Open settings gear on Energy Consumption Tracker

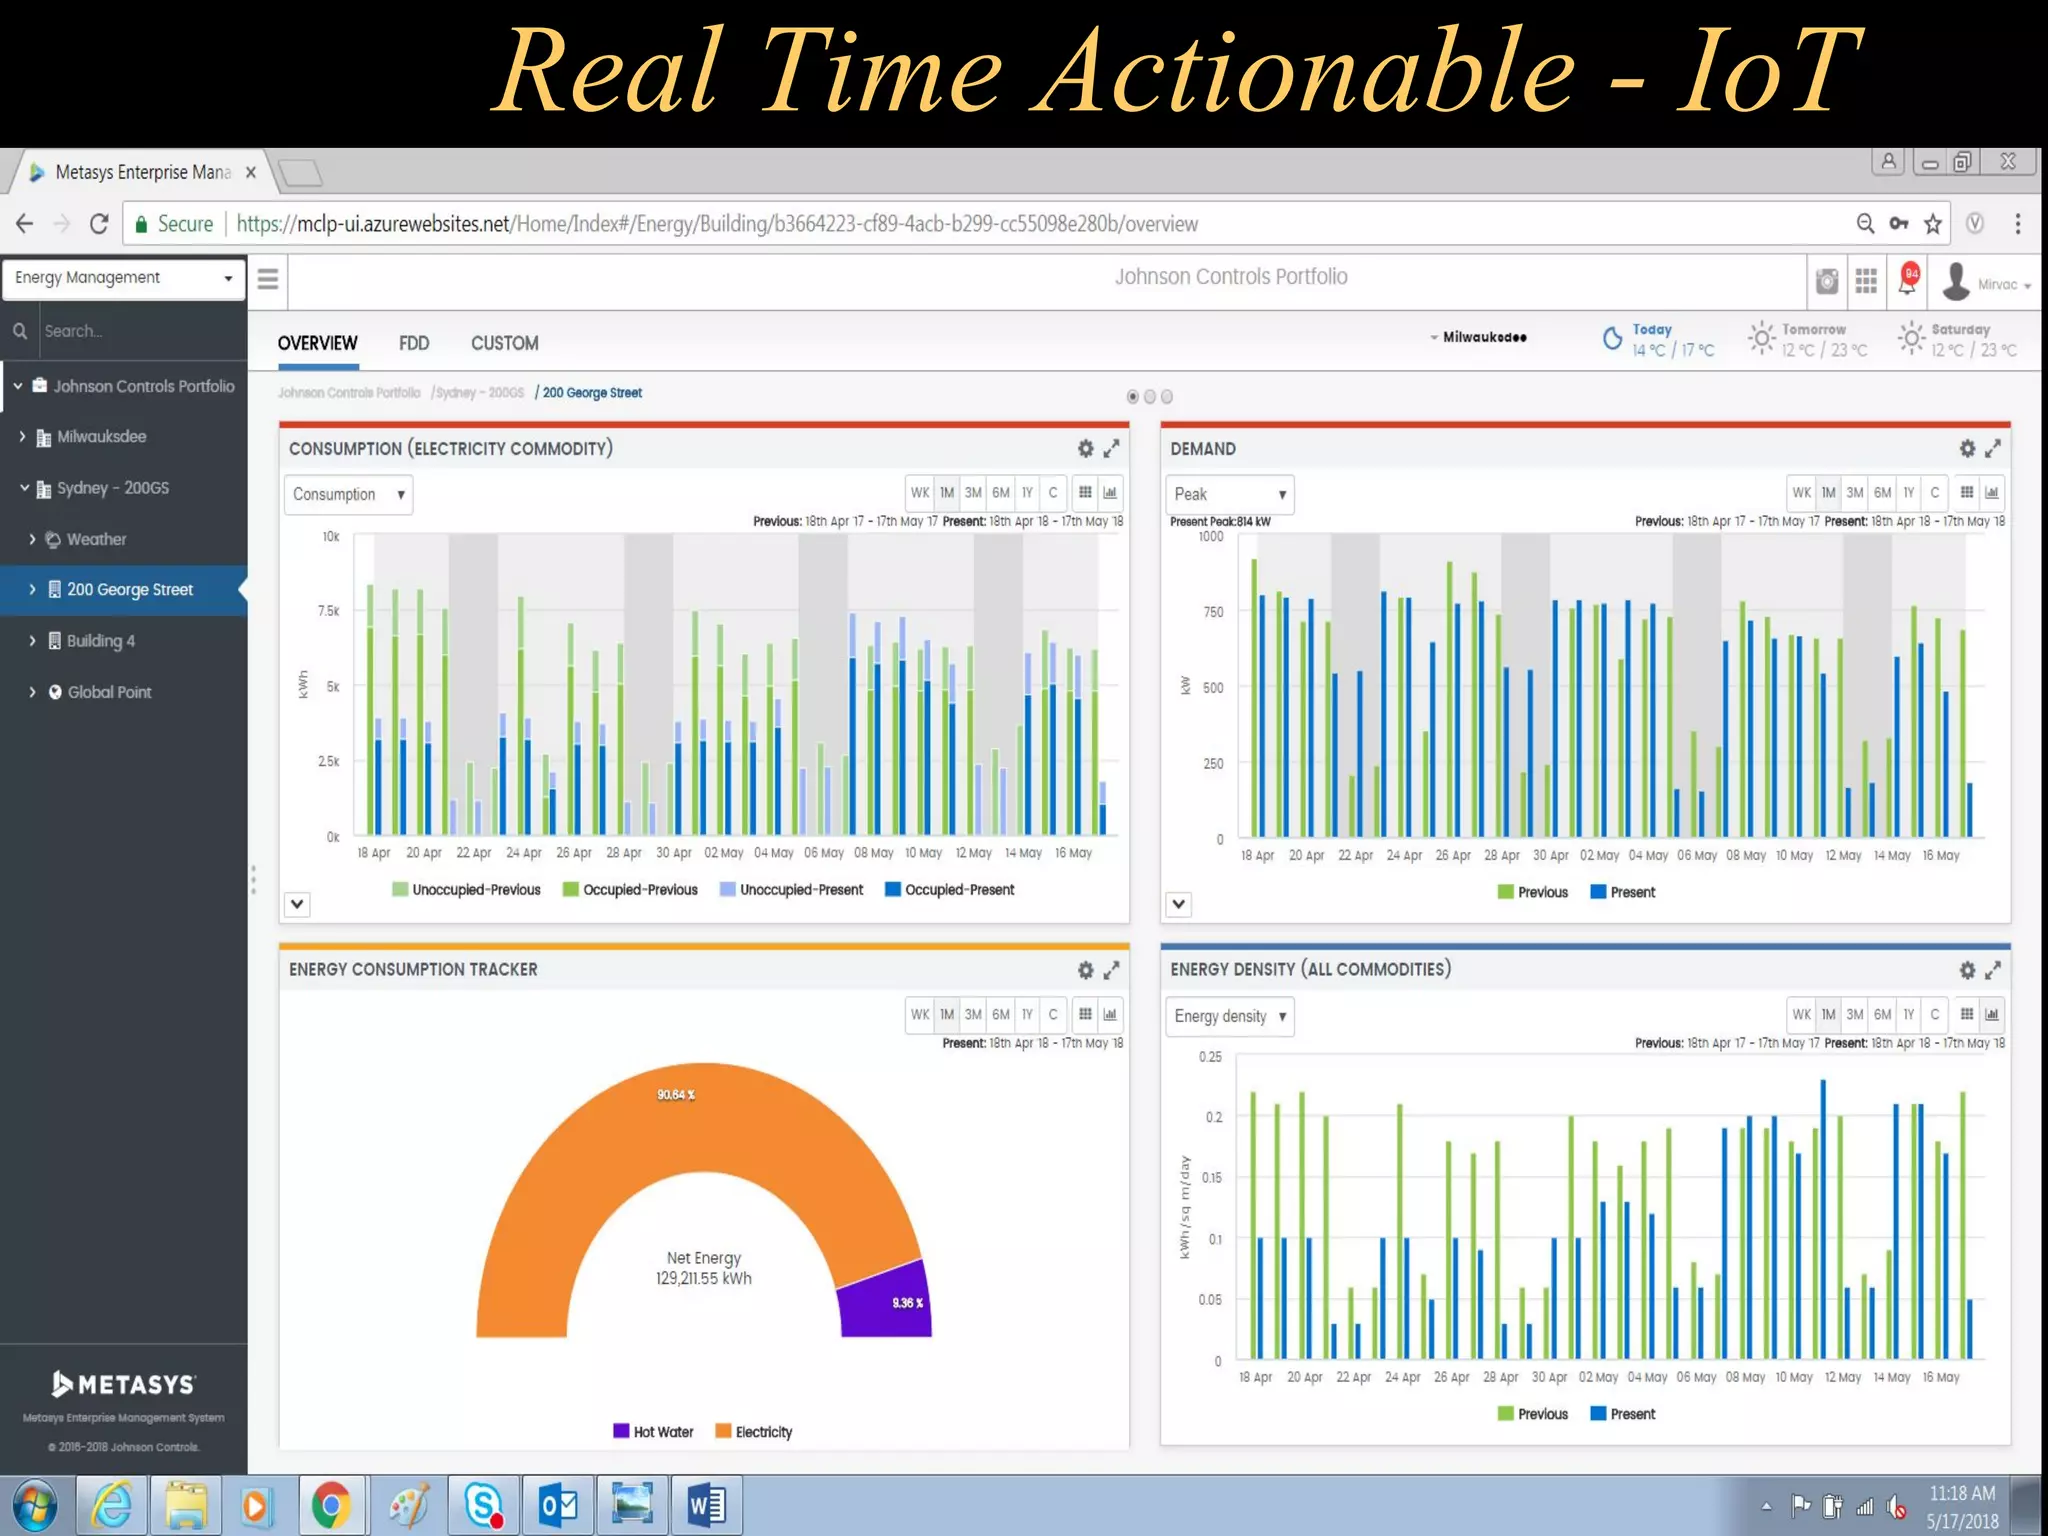(1085, 970)
